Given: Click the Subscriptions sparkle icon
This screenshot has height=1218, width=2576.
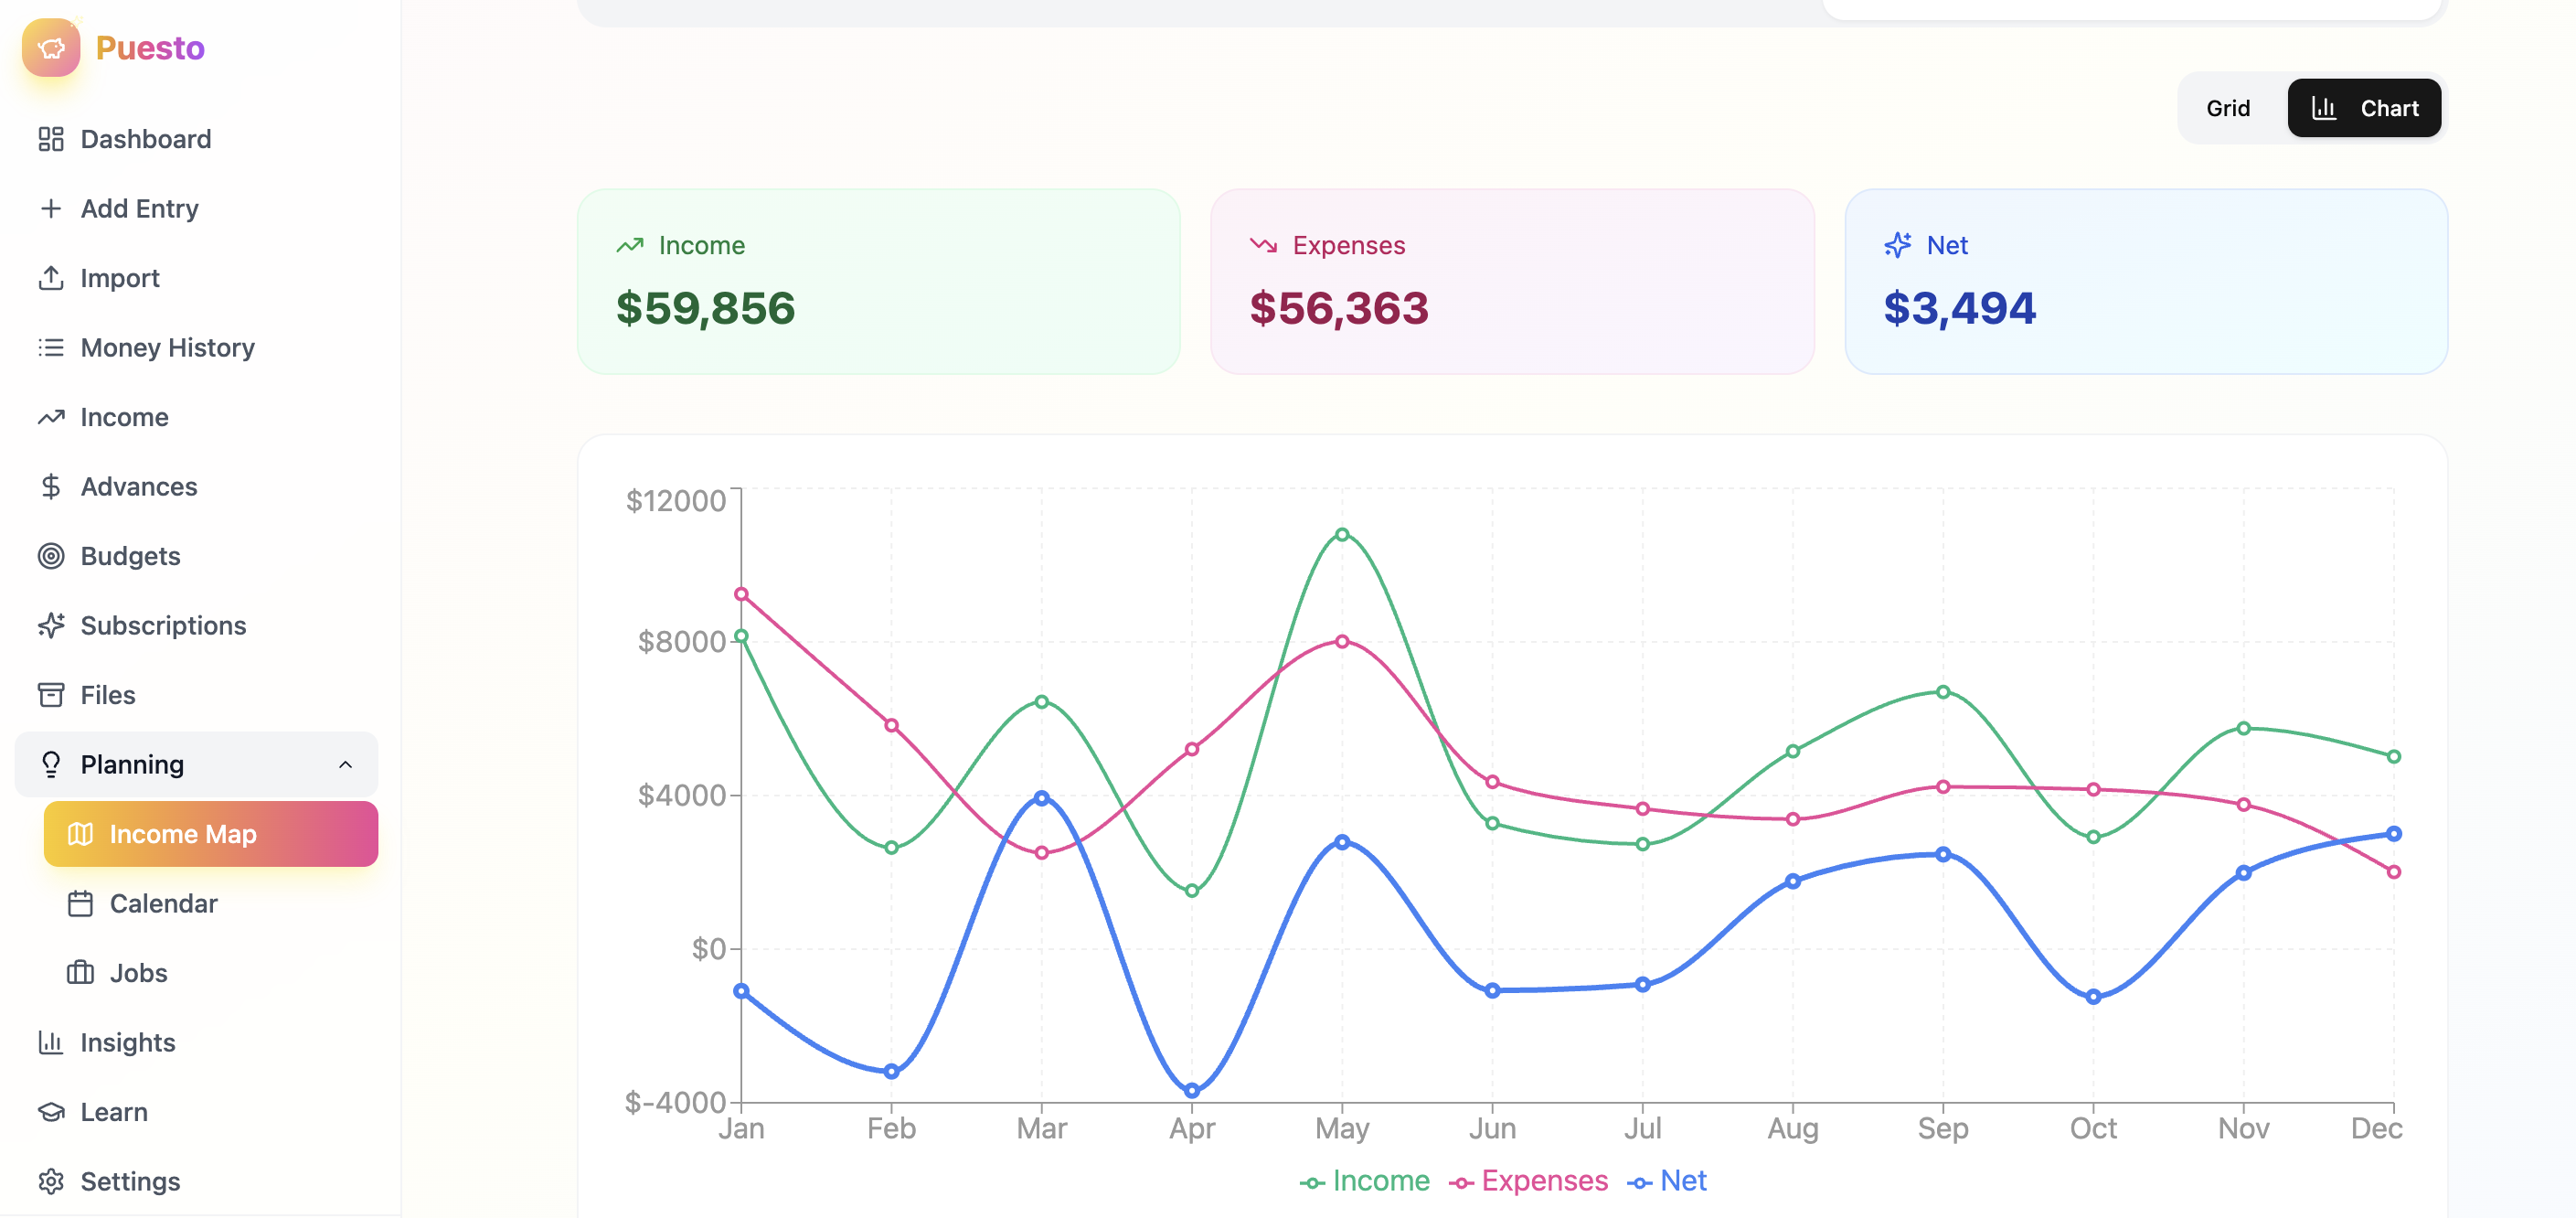Looking at the screenshot, I should [x=50, y=626].
